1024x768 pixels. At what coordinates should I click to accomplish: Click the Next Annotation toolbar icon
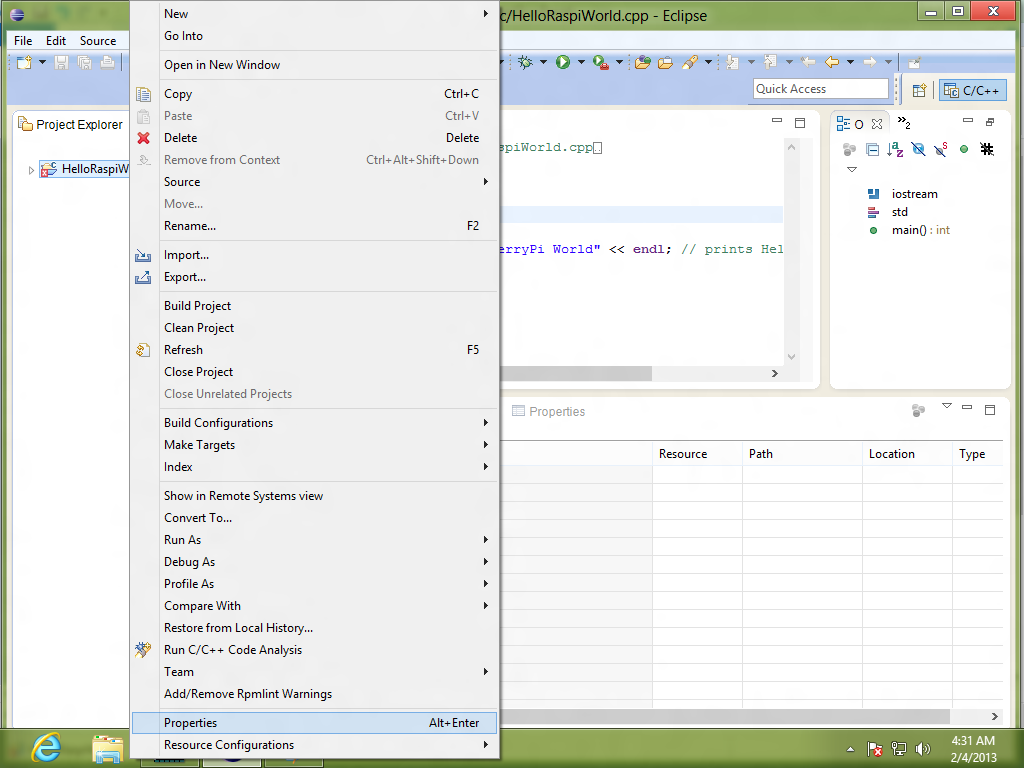point(733,62)
